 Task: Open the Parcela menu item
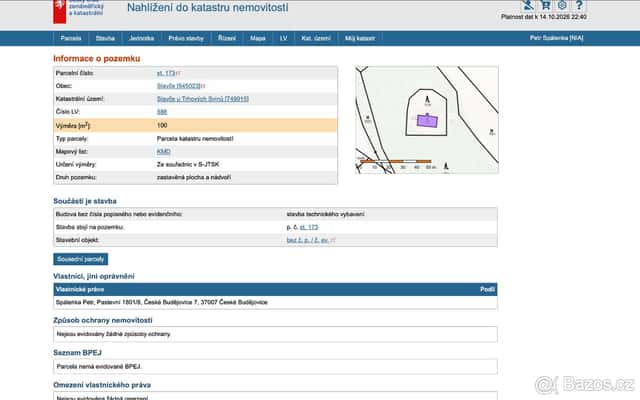[71, 38]
